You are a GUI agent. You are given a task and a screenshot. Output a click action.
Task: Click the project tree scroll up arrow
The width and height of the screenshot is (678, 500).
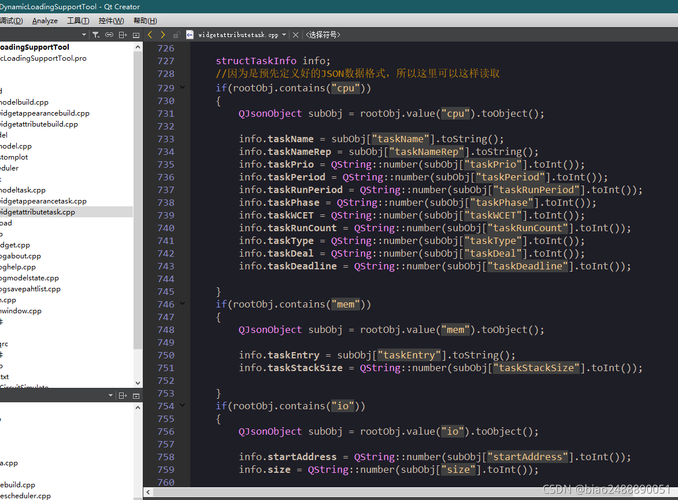pyautogui.click(x=138, y=47)
